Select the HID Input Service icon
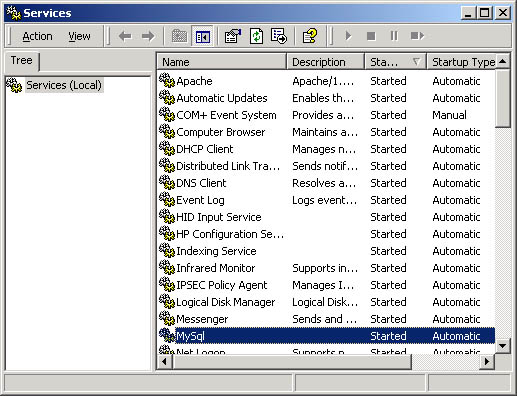The image size is (517, 396). pos(167,217)
